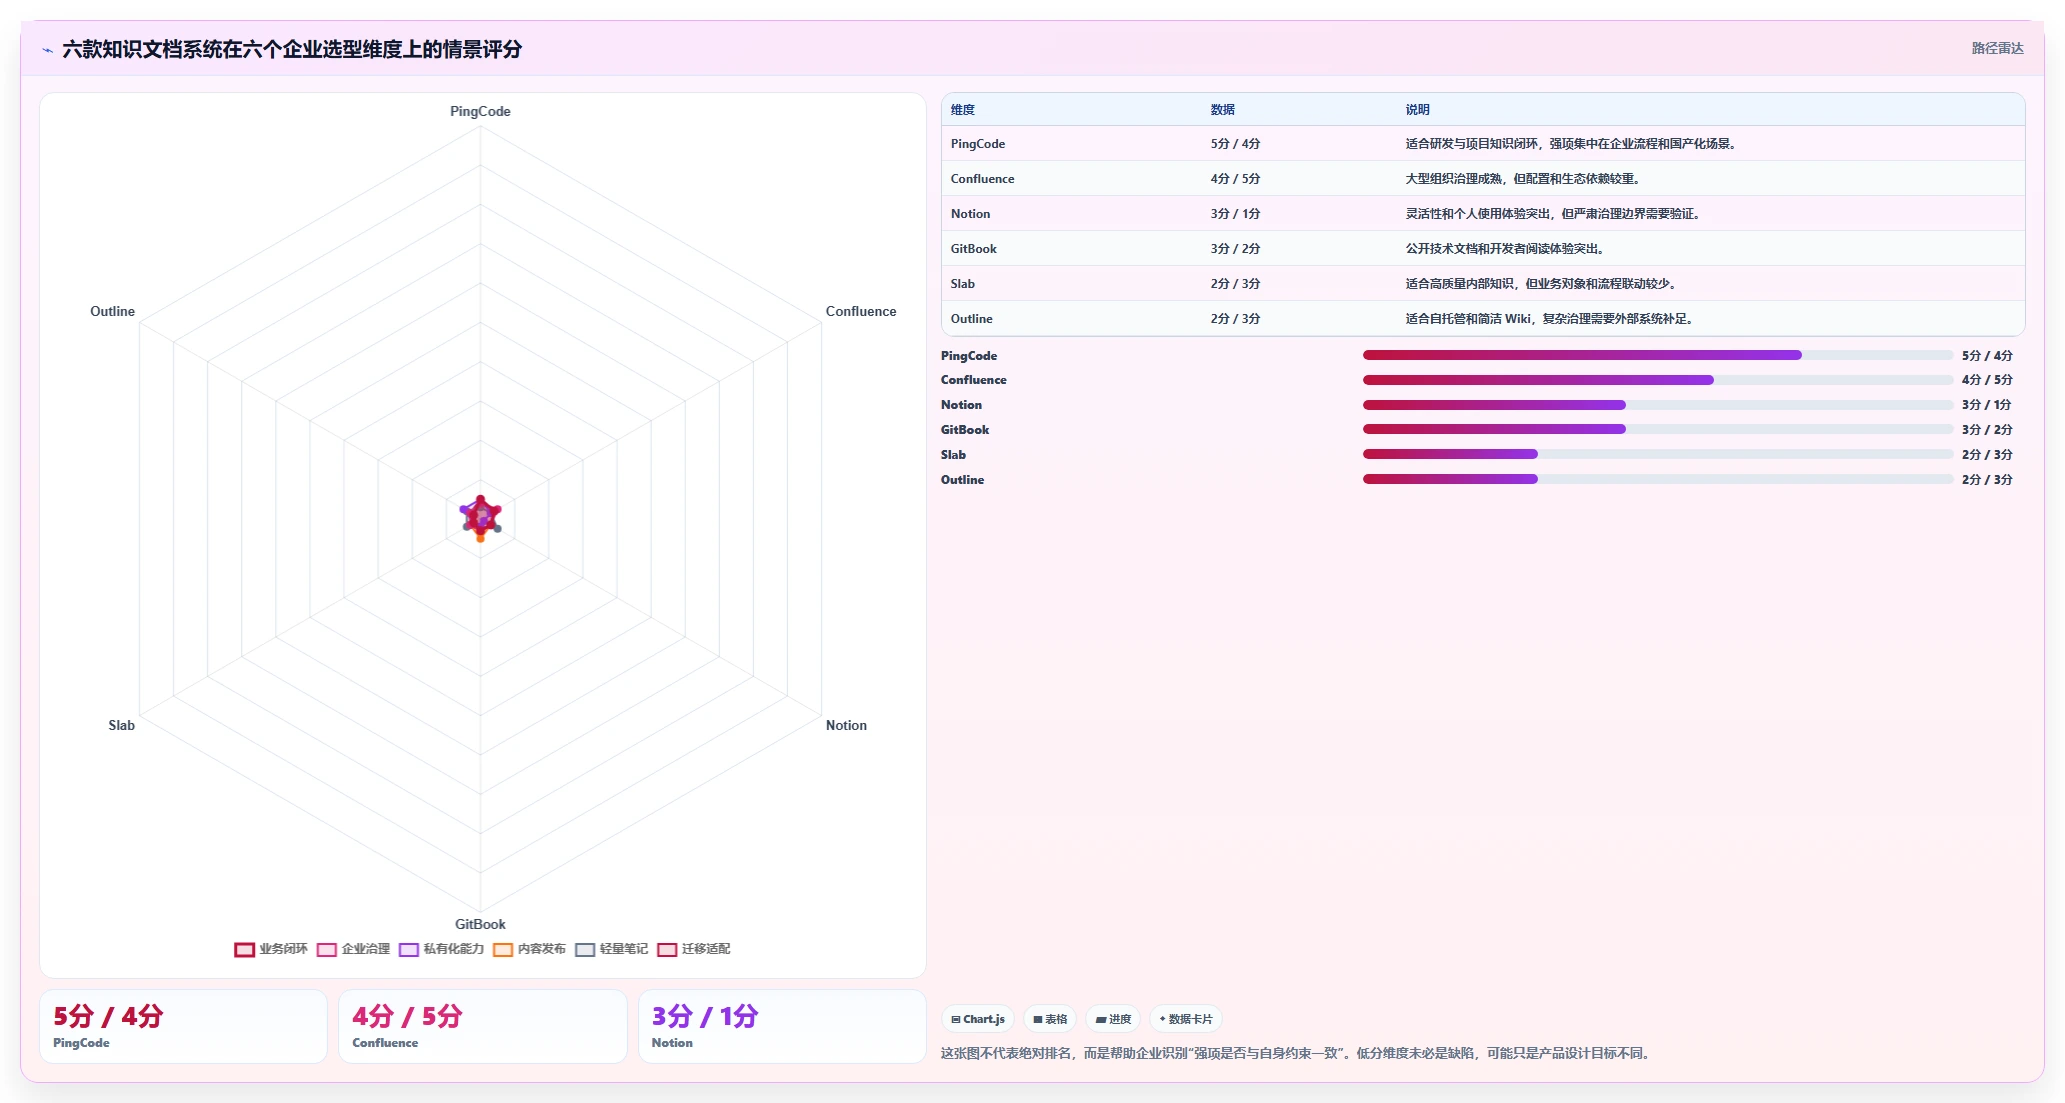The image size is (2065, 1103).
Task: Click the Confluence axis label on the radar
Action: [861, 312]
